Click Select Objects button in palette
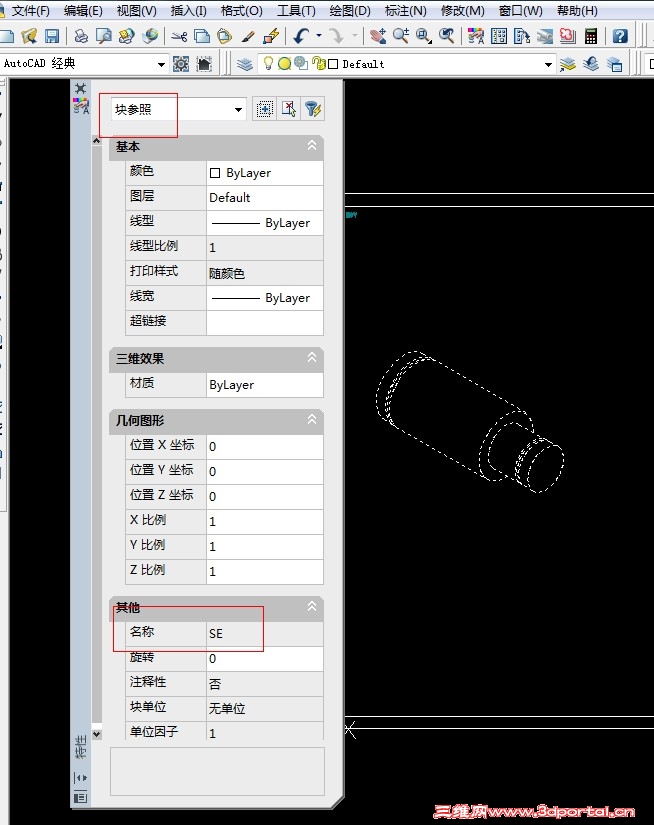Screen dimensions: 654x825 coord(288,109)
